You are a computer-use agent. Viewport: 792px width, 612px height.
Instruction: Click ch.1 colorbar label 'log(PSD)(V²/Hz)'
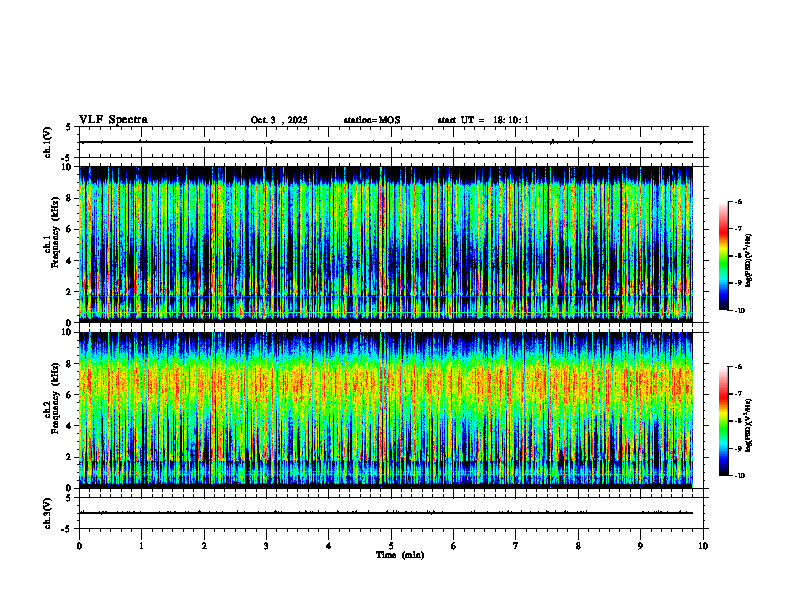pos(749,261)
